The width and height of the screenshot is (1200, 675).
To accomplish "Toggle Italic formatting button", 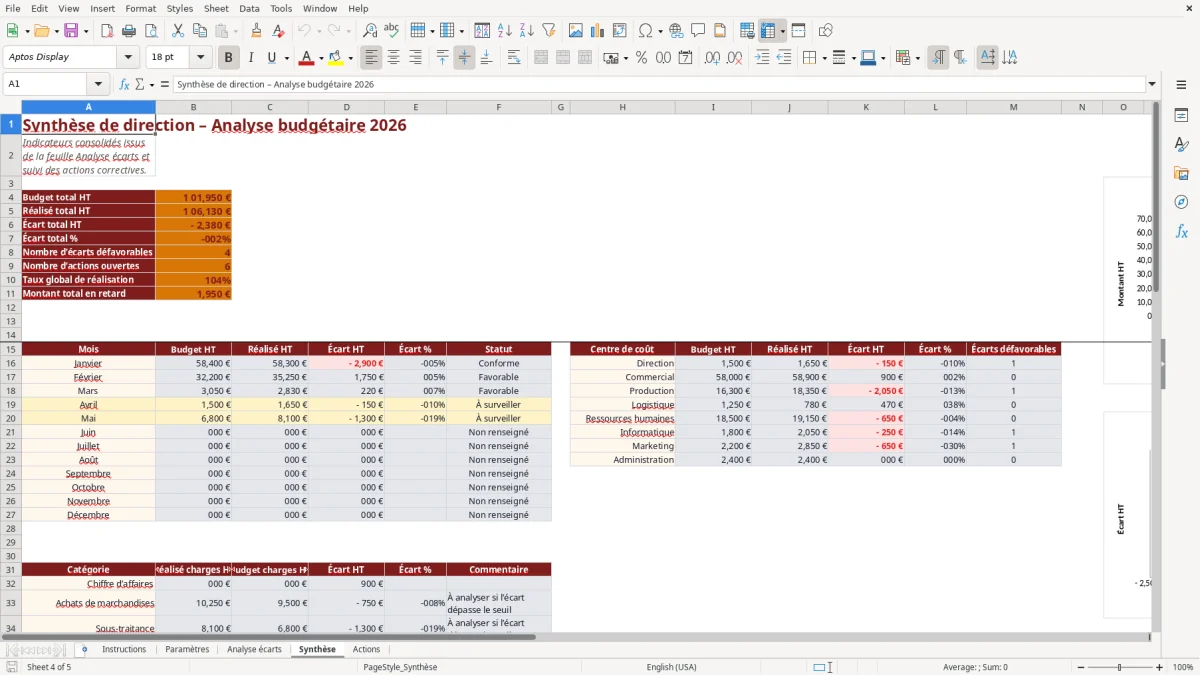I will [x=251, y=58].
